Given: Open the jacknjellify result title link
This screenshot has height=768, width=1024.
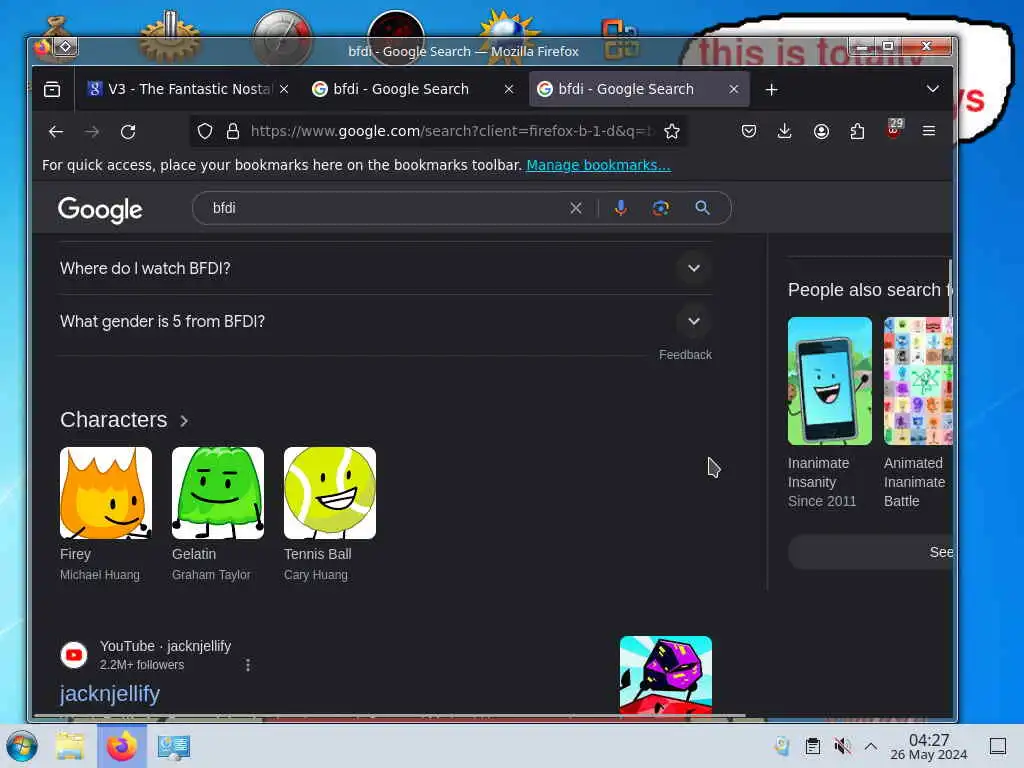Looking at the screenshot, I should (x=110, y=694).
